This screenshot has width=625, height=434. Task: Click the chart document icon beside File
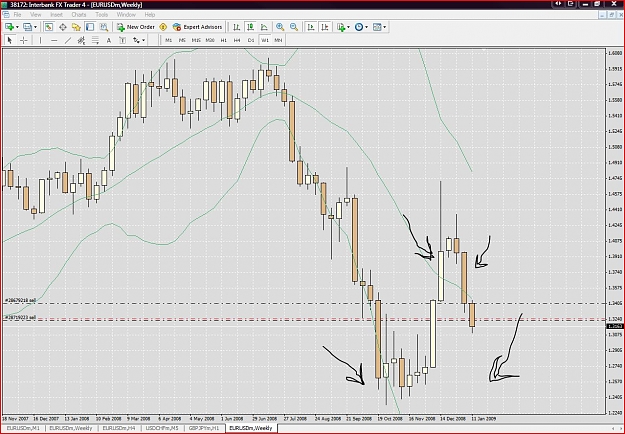point(6,15)
